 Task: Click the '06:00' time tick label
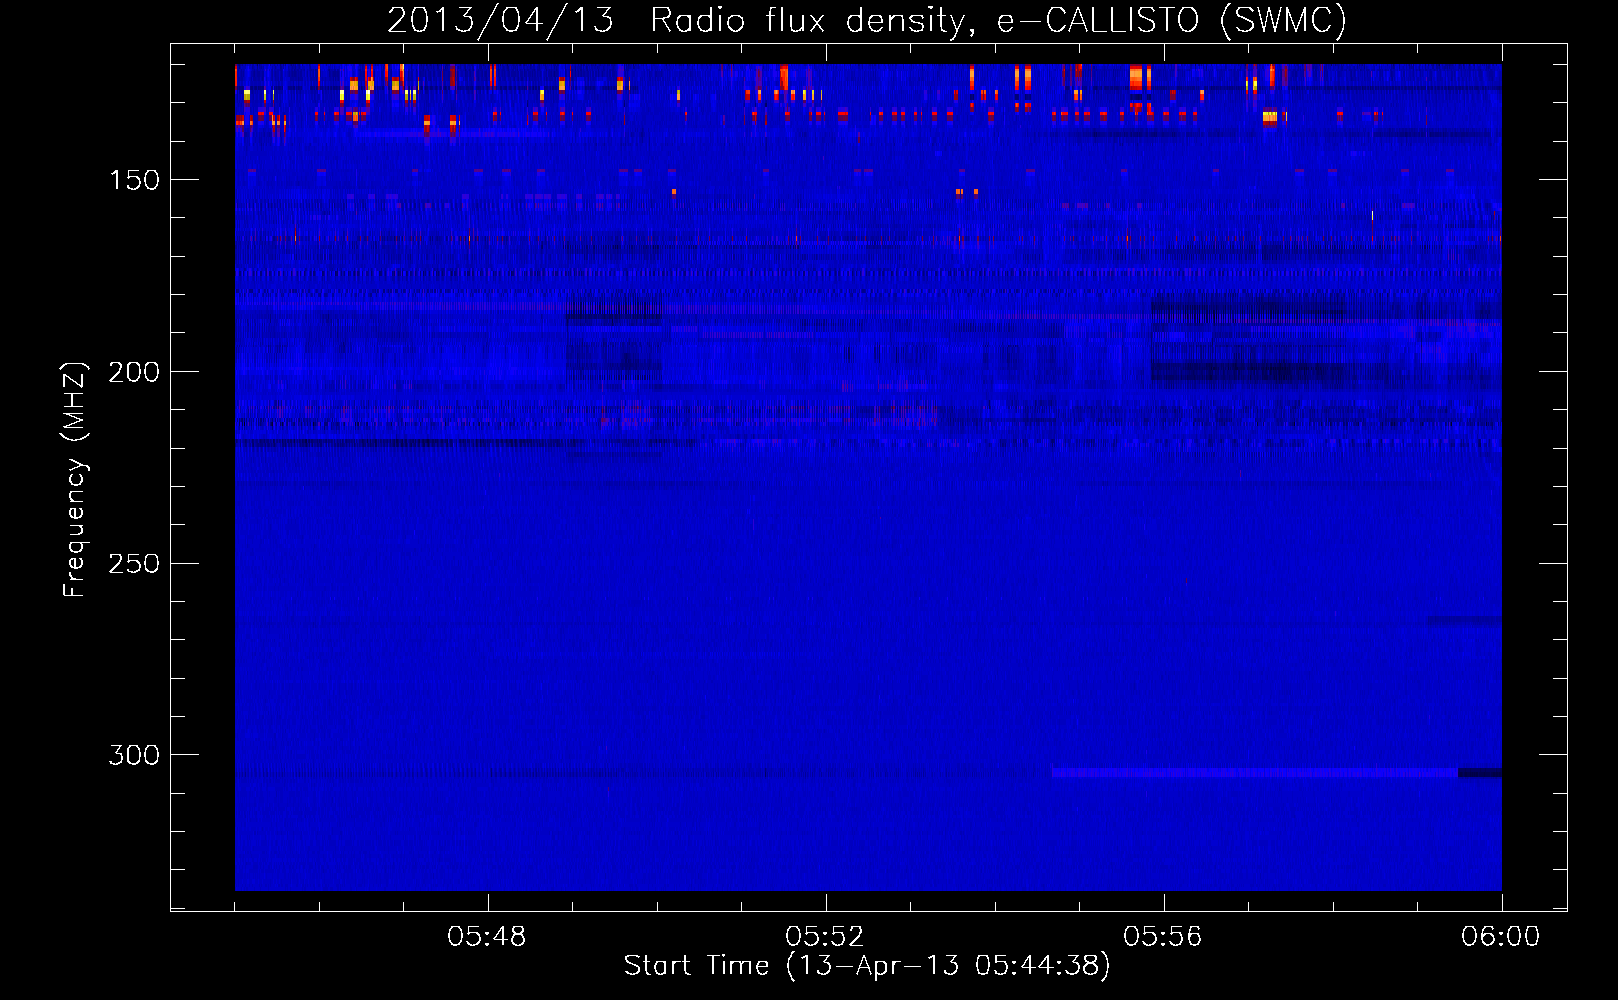(1501, 937)
